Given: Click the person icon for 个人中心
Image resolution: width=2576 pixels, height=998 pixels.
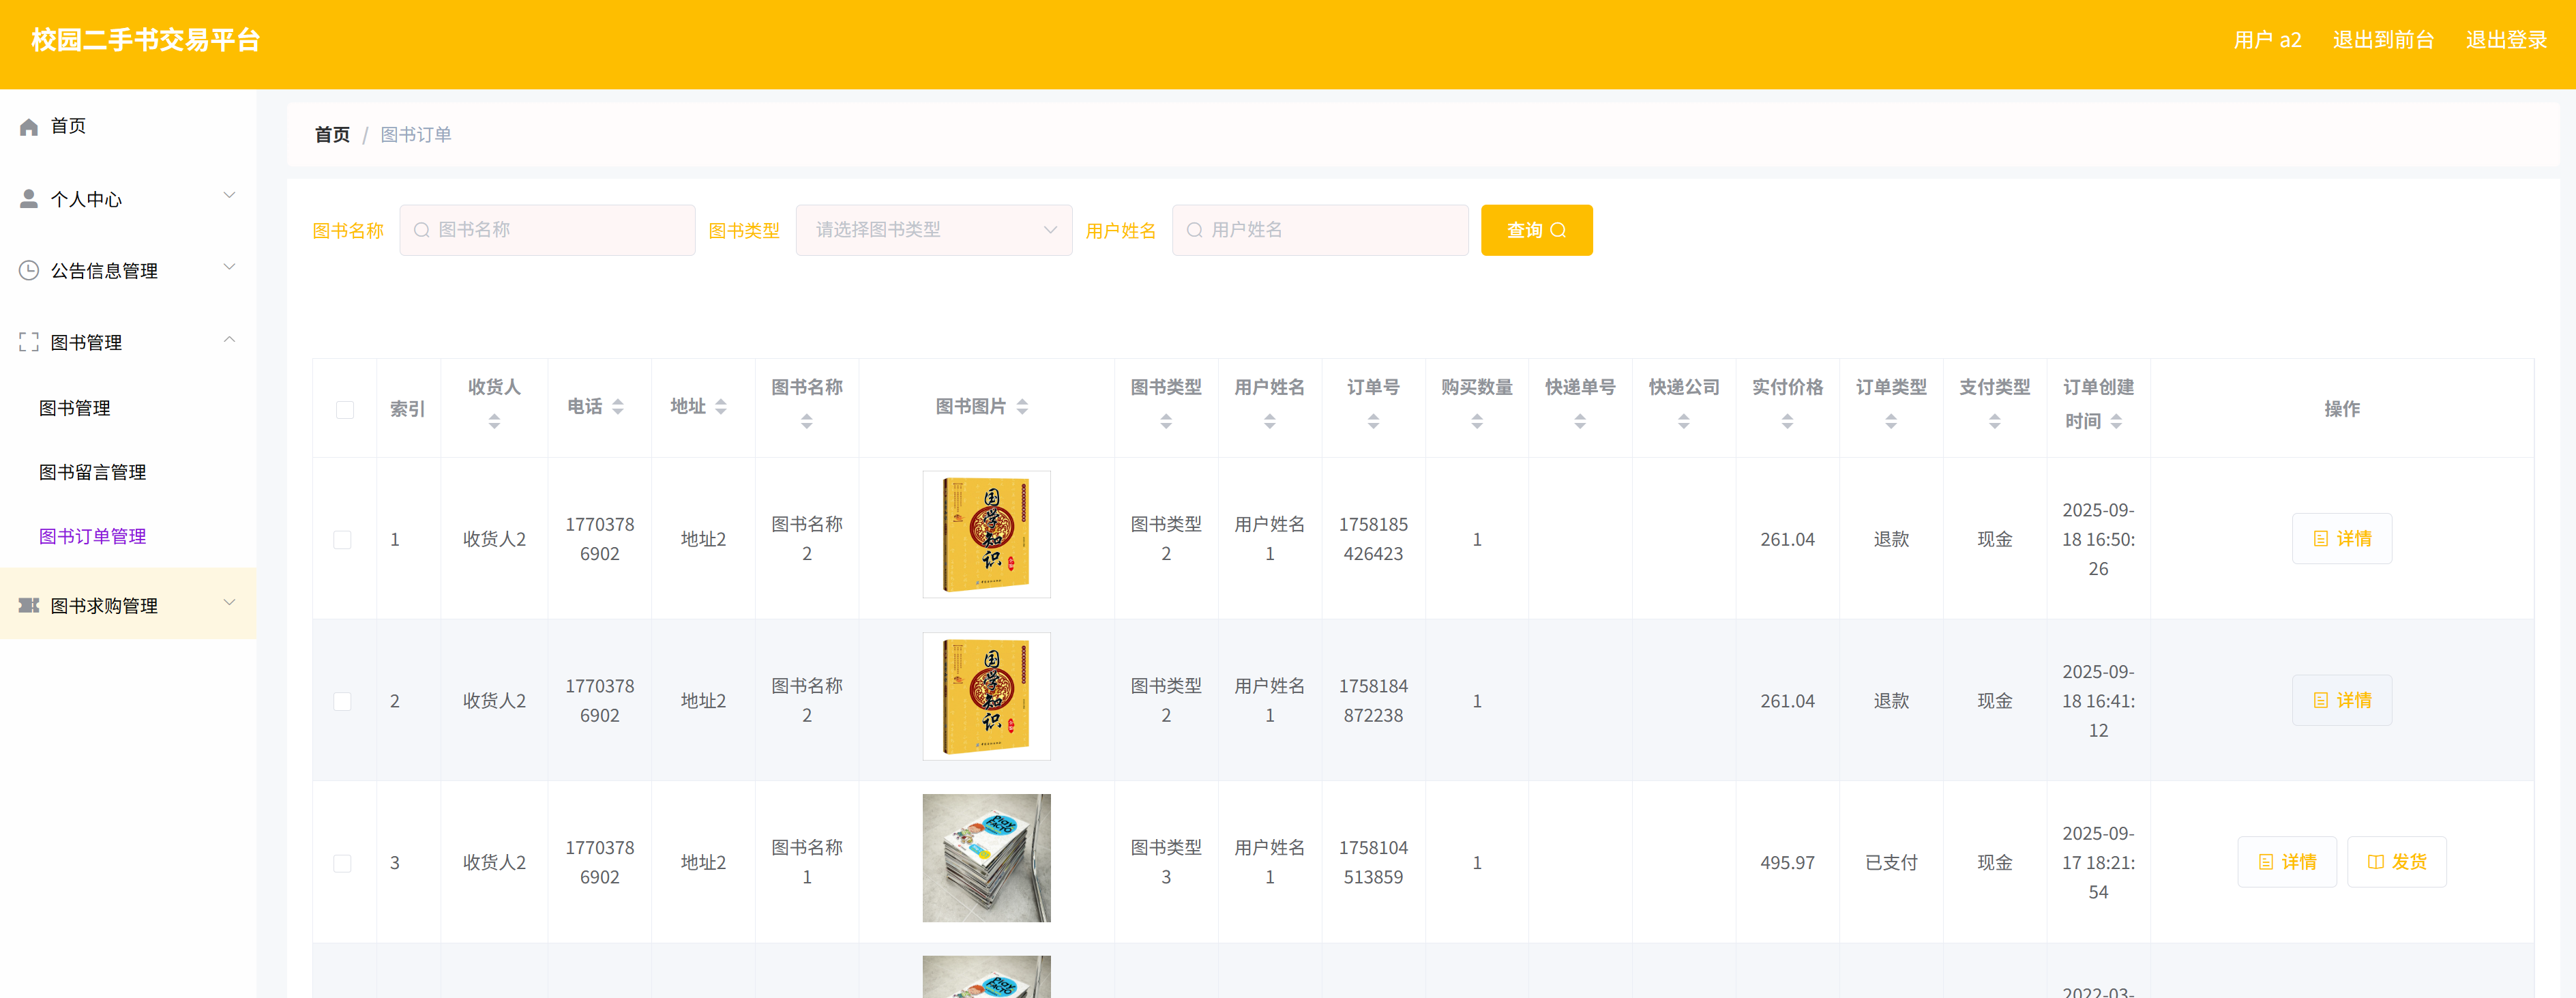Looking at the screenshot, I should click(29, 199).
